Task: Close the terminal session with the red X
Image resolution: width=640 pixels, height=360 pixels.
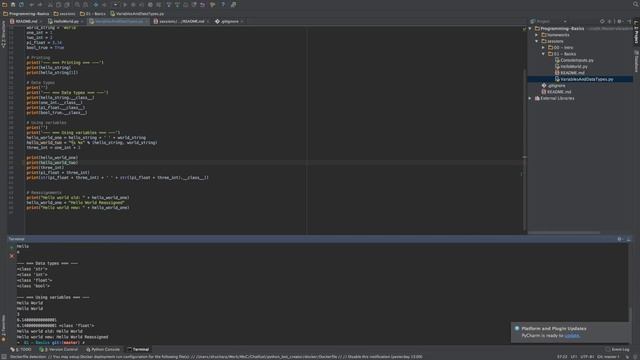Action: (12, 256)
